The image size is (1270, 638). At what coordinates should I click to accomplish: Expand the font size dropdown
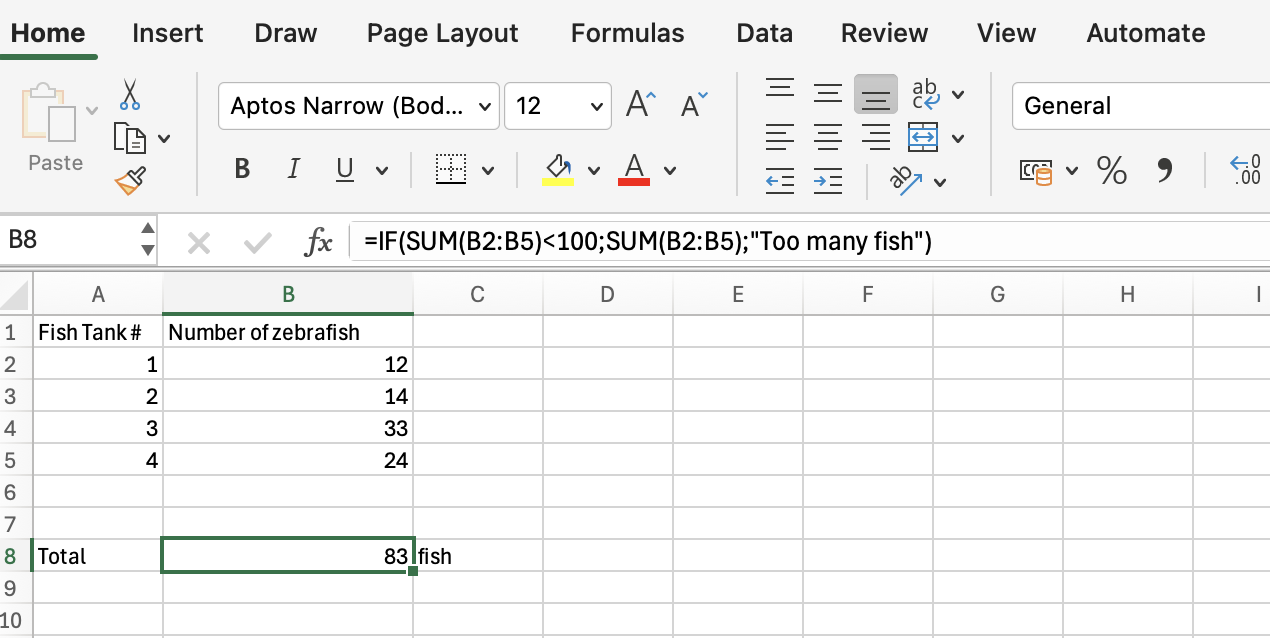pyautogui.click(x=597, y=106)
